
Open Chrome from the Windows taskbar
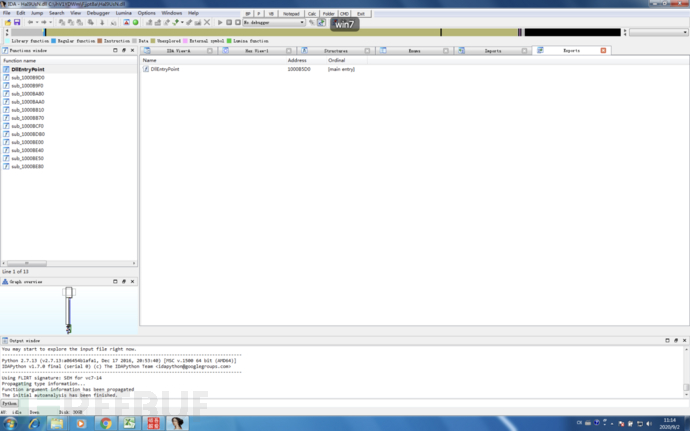pos(105,423)
